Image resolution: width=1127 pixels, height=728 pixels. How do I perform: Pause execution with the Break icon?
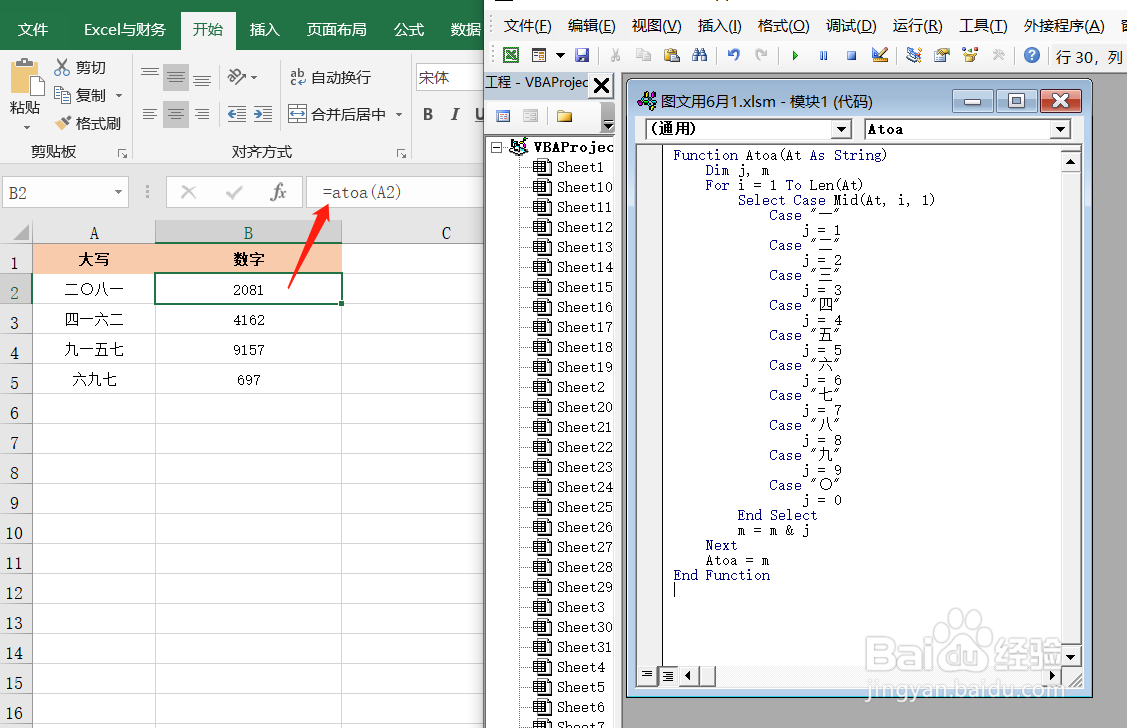pos(823,55)
